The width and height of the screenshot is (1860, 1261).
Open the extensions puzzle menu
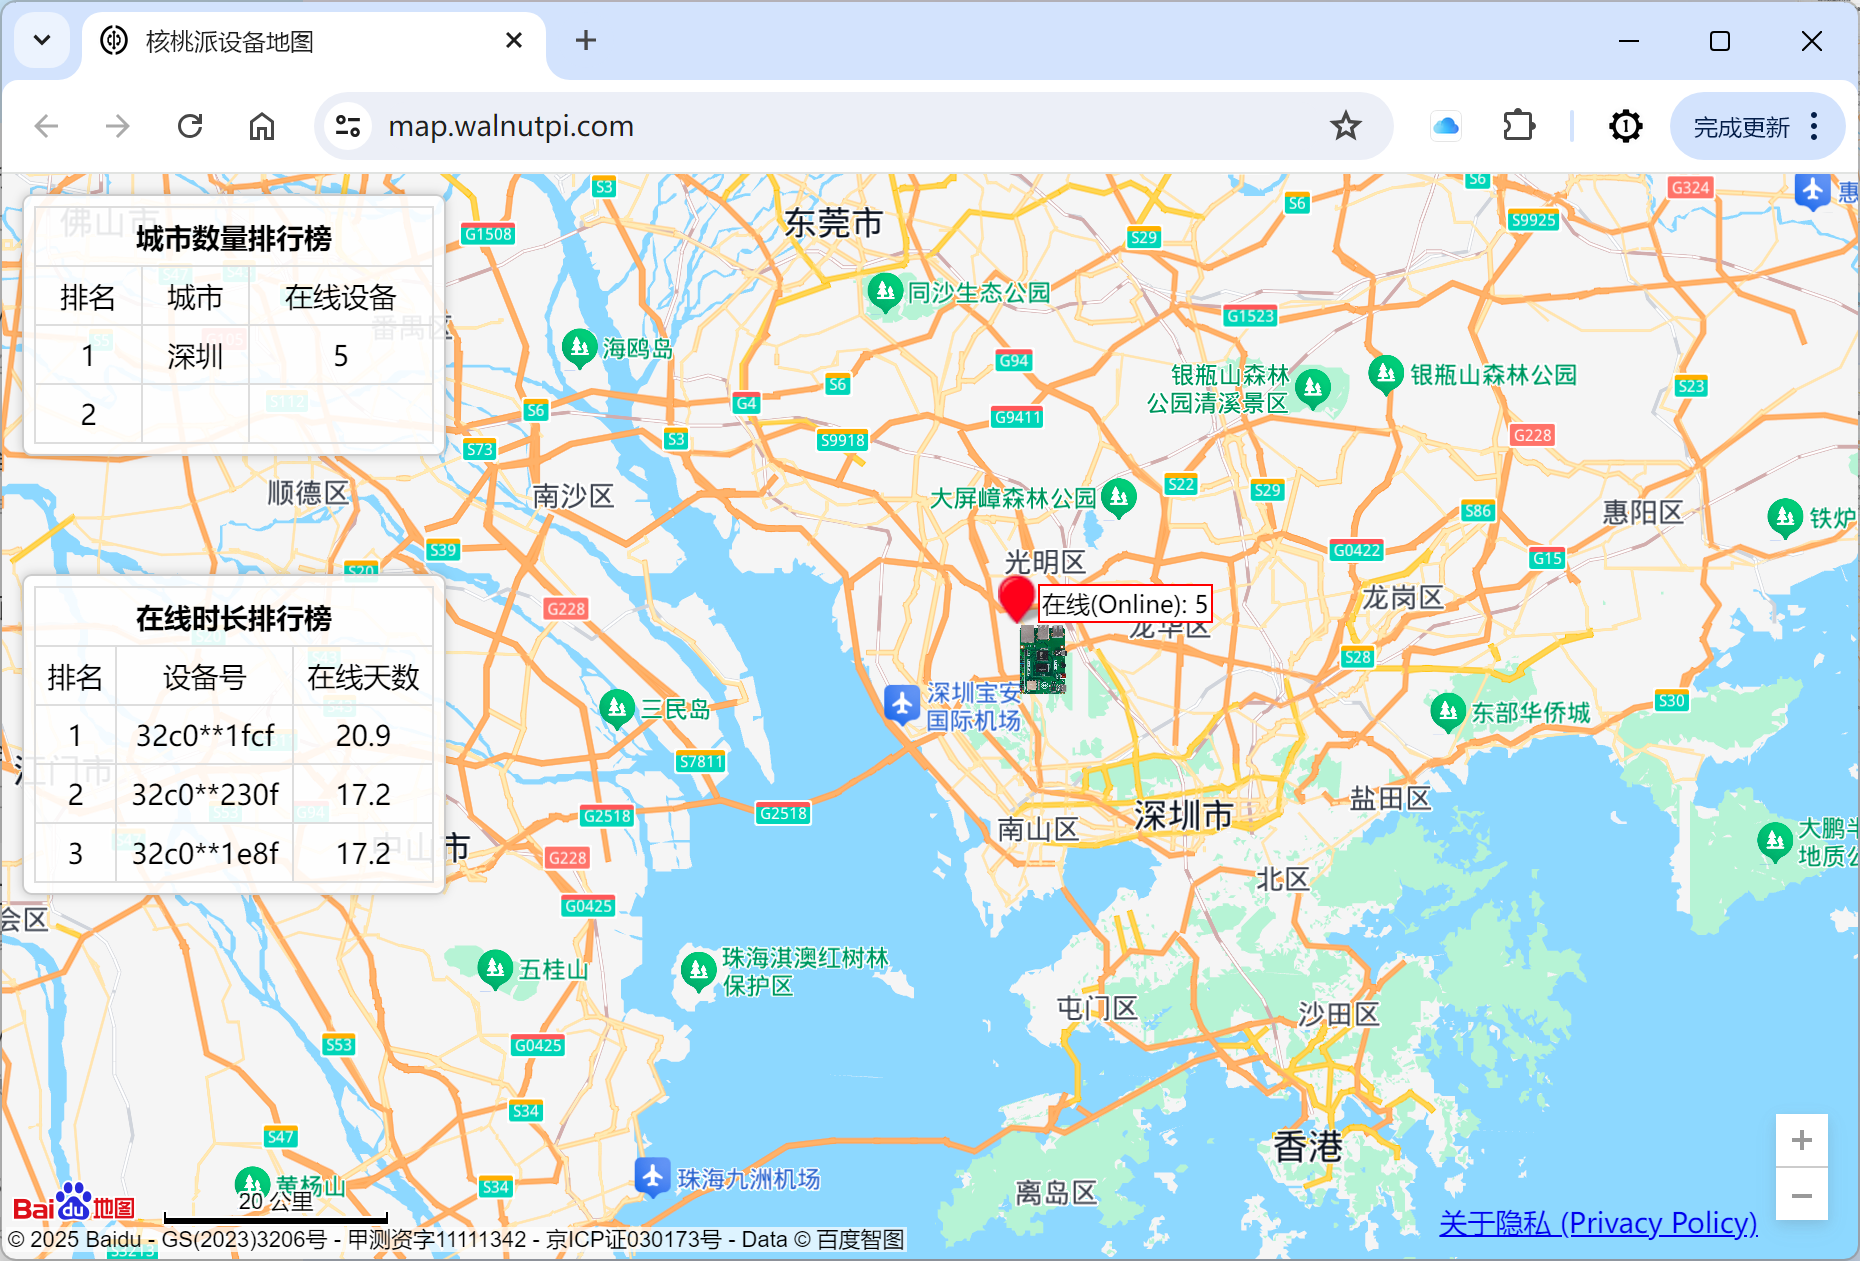1519,126
